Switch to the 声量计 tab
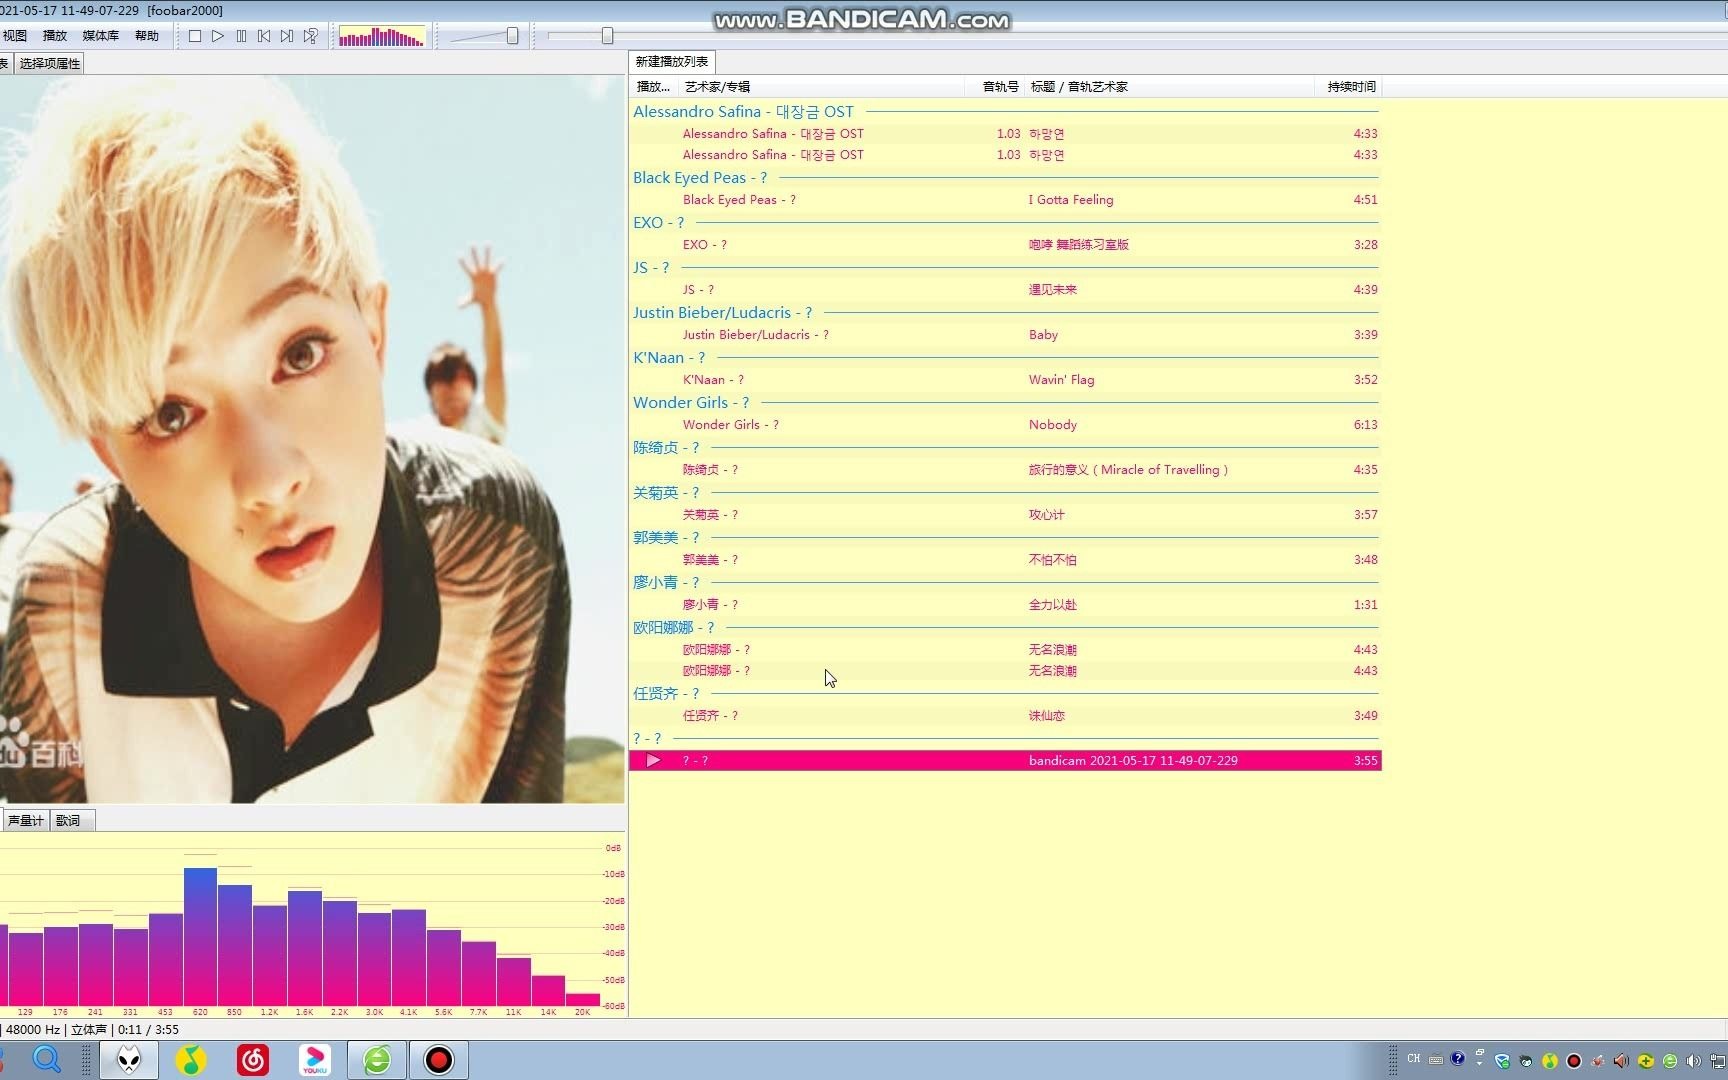The height and width of the screenshot is (1080, 1728). 25,821
